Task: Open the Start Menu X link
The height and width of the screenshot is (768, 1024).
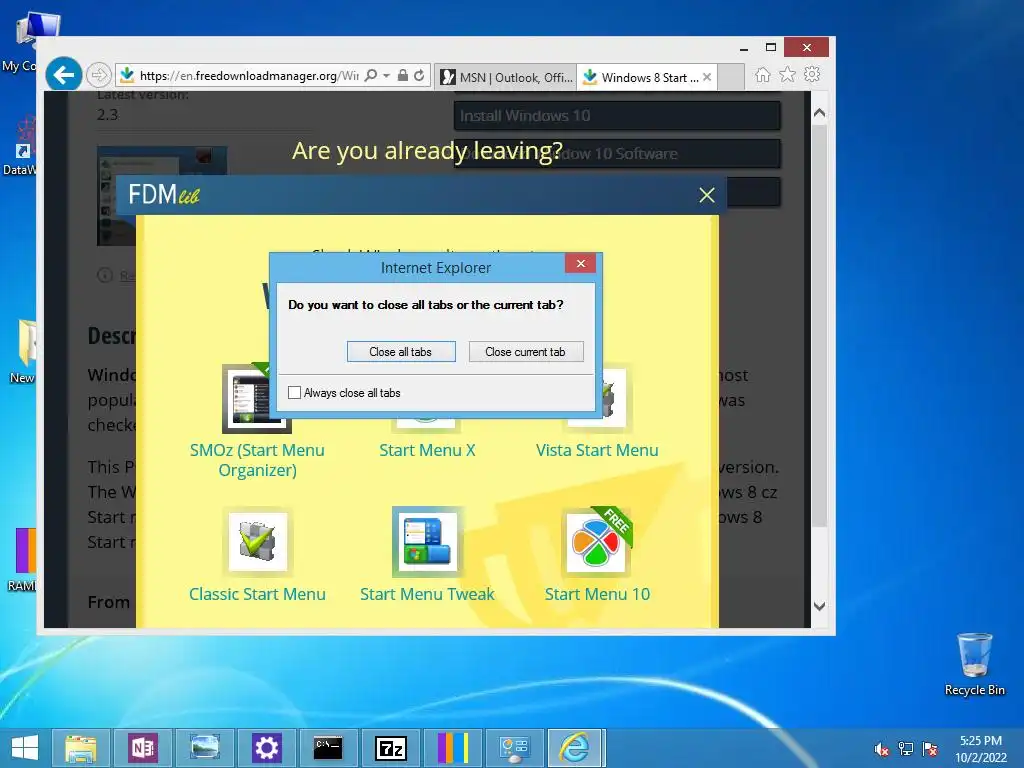Action: [x=427, y=450]
